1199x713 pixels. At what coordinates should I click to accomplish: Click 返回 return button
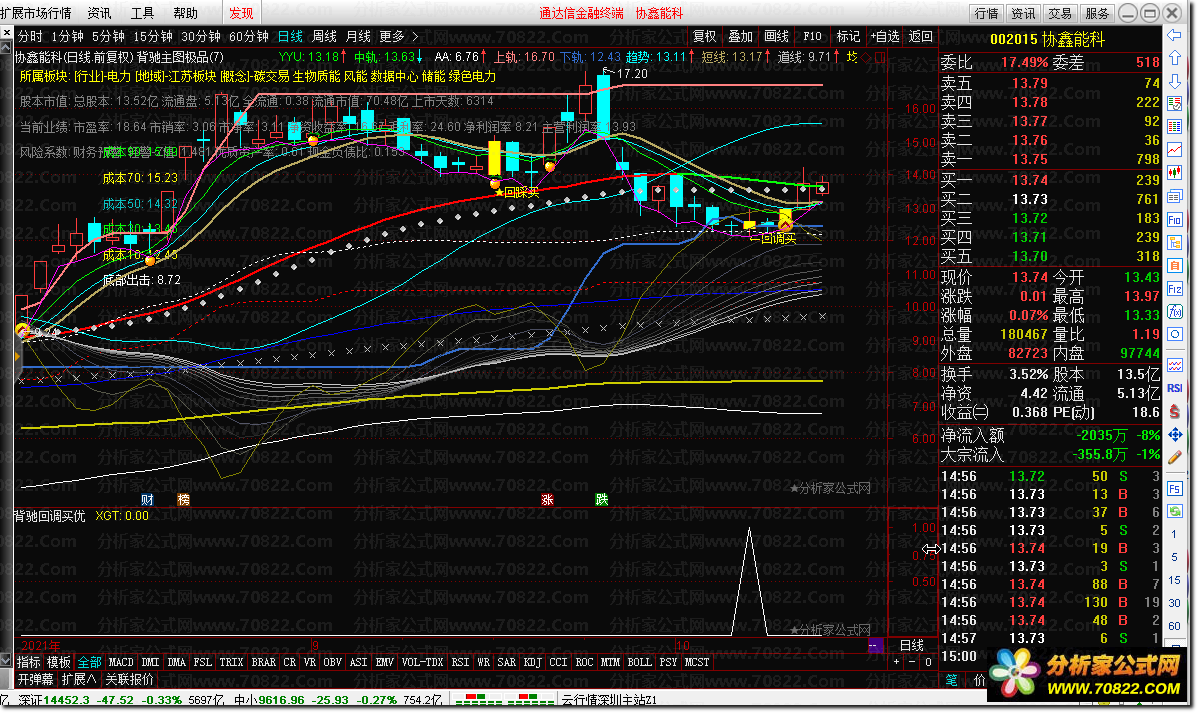coord(921,36)
